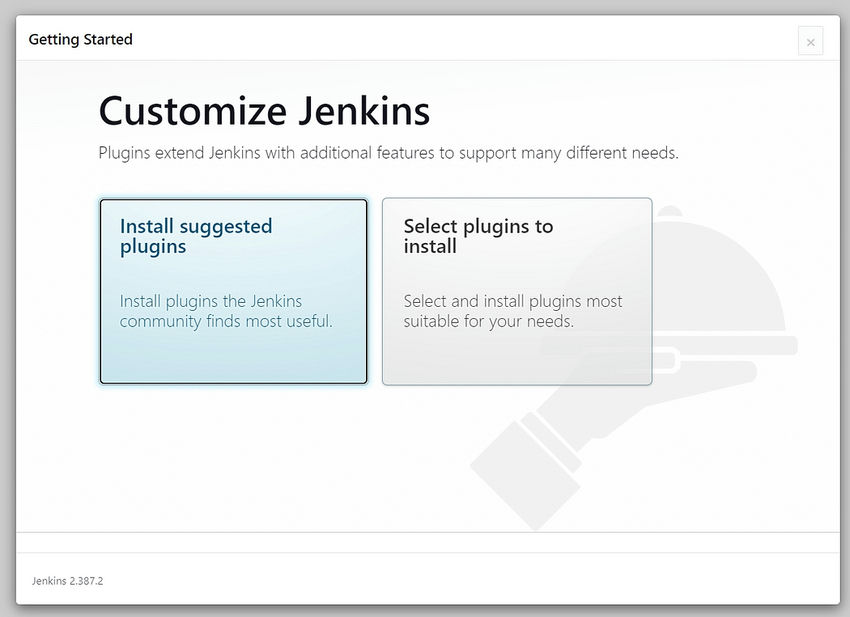
Task: Click the Customize Jenkins heading
Action: (x=263, y=111)
